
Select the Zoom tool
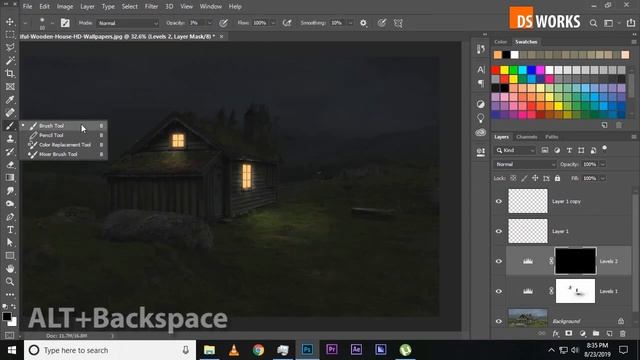pyautogui.click(x=10, y=282)
